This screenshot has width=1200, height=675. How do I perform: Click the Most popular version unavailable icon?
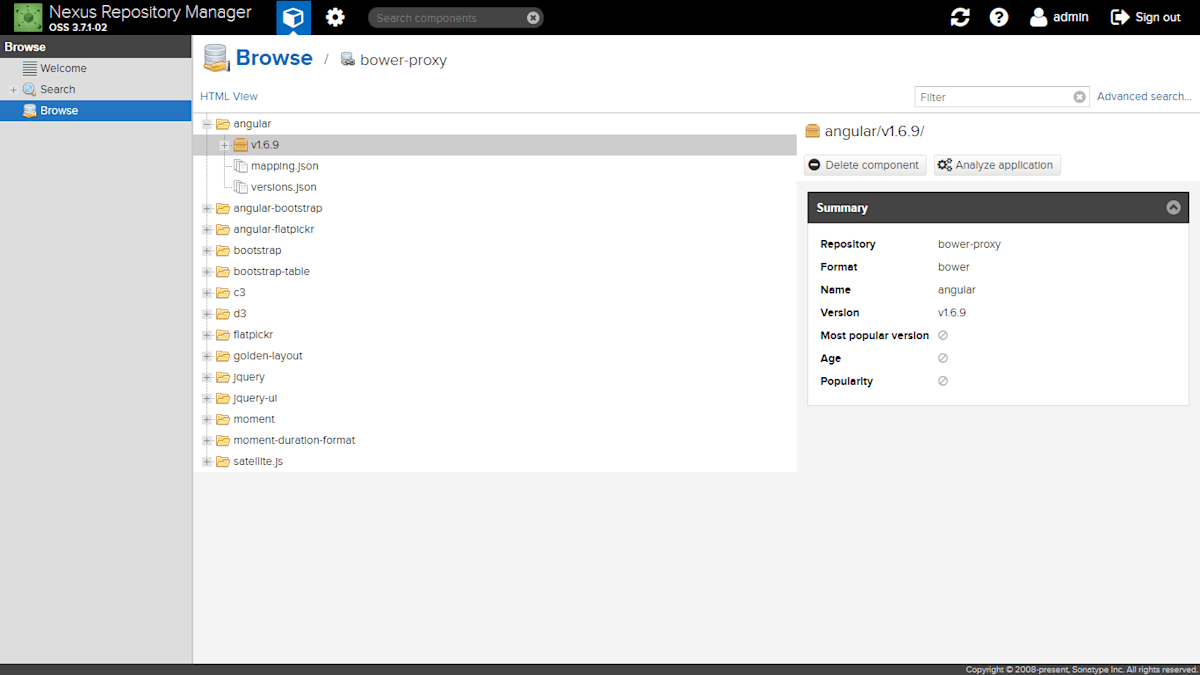click(943, 335)
